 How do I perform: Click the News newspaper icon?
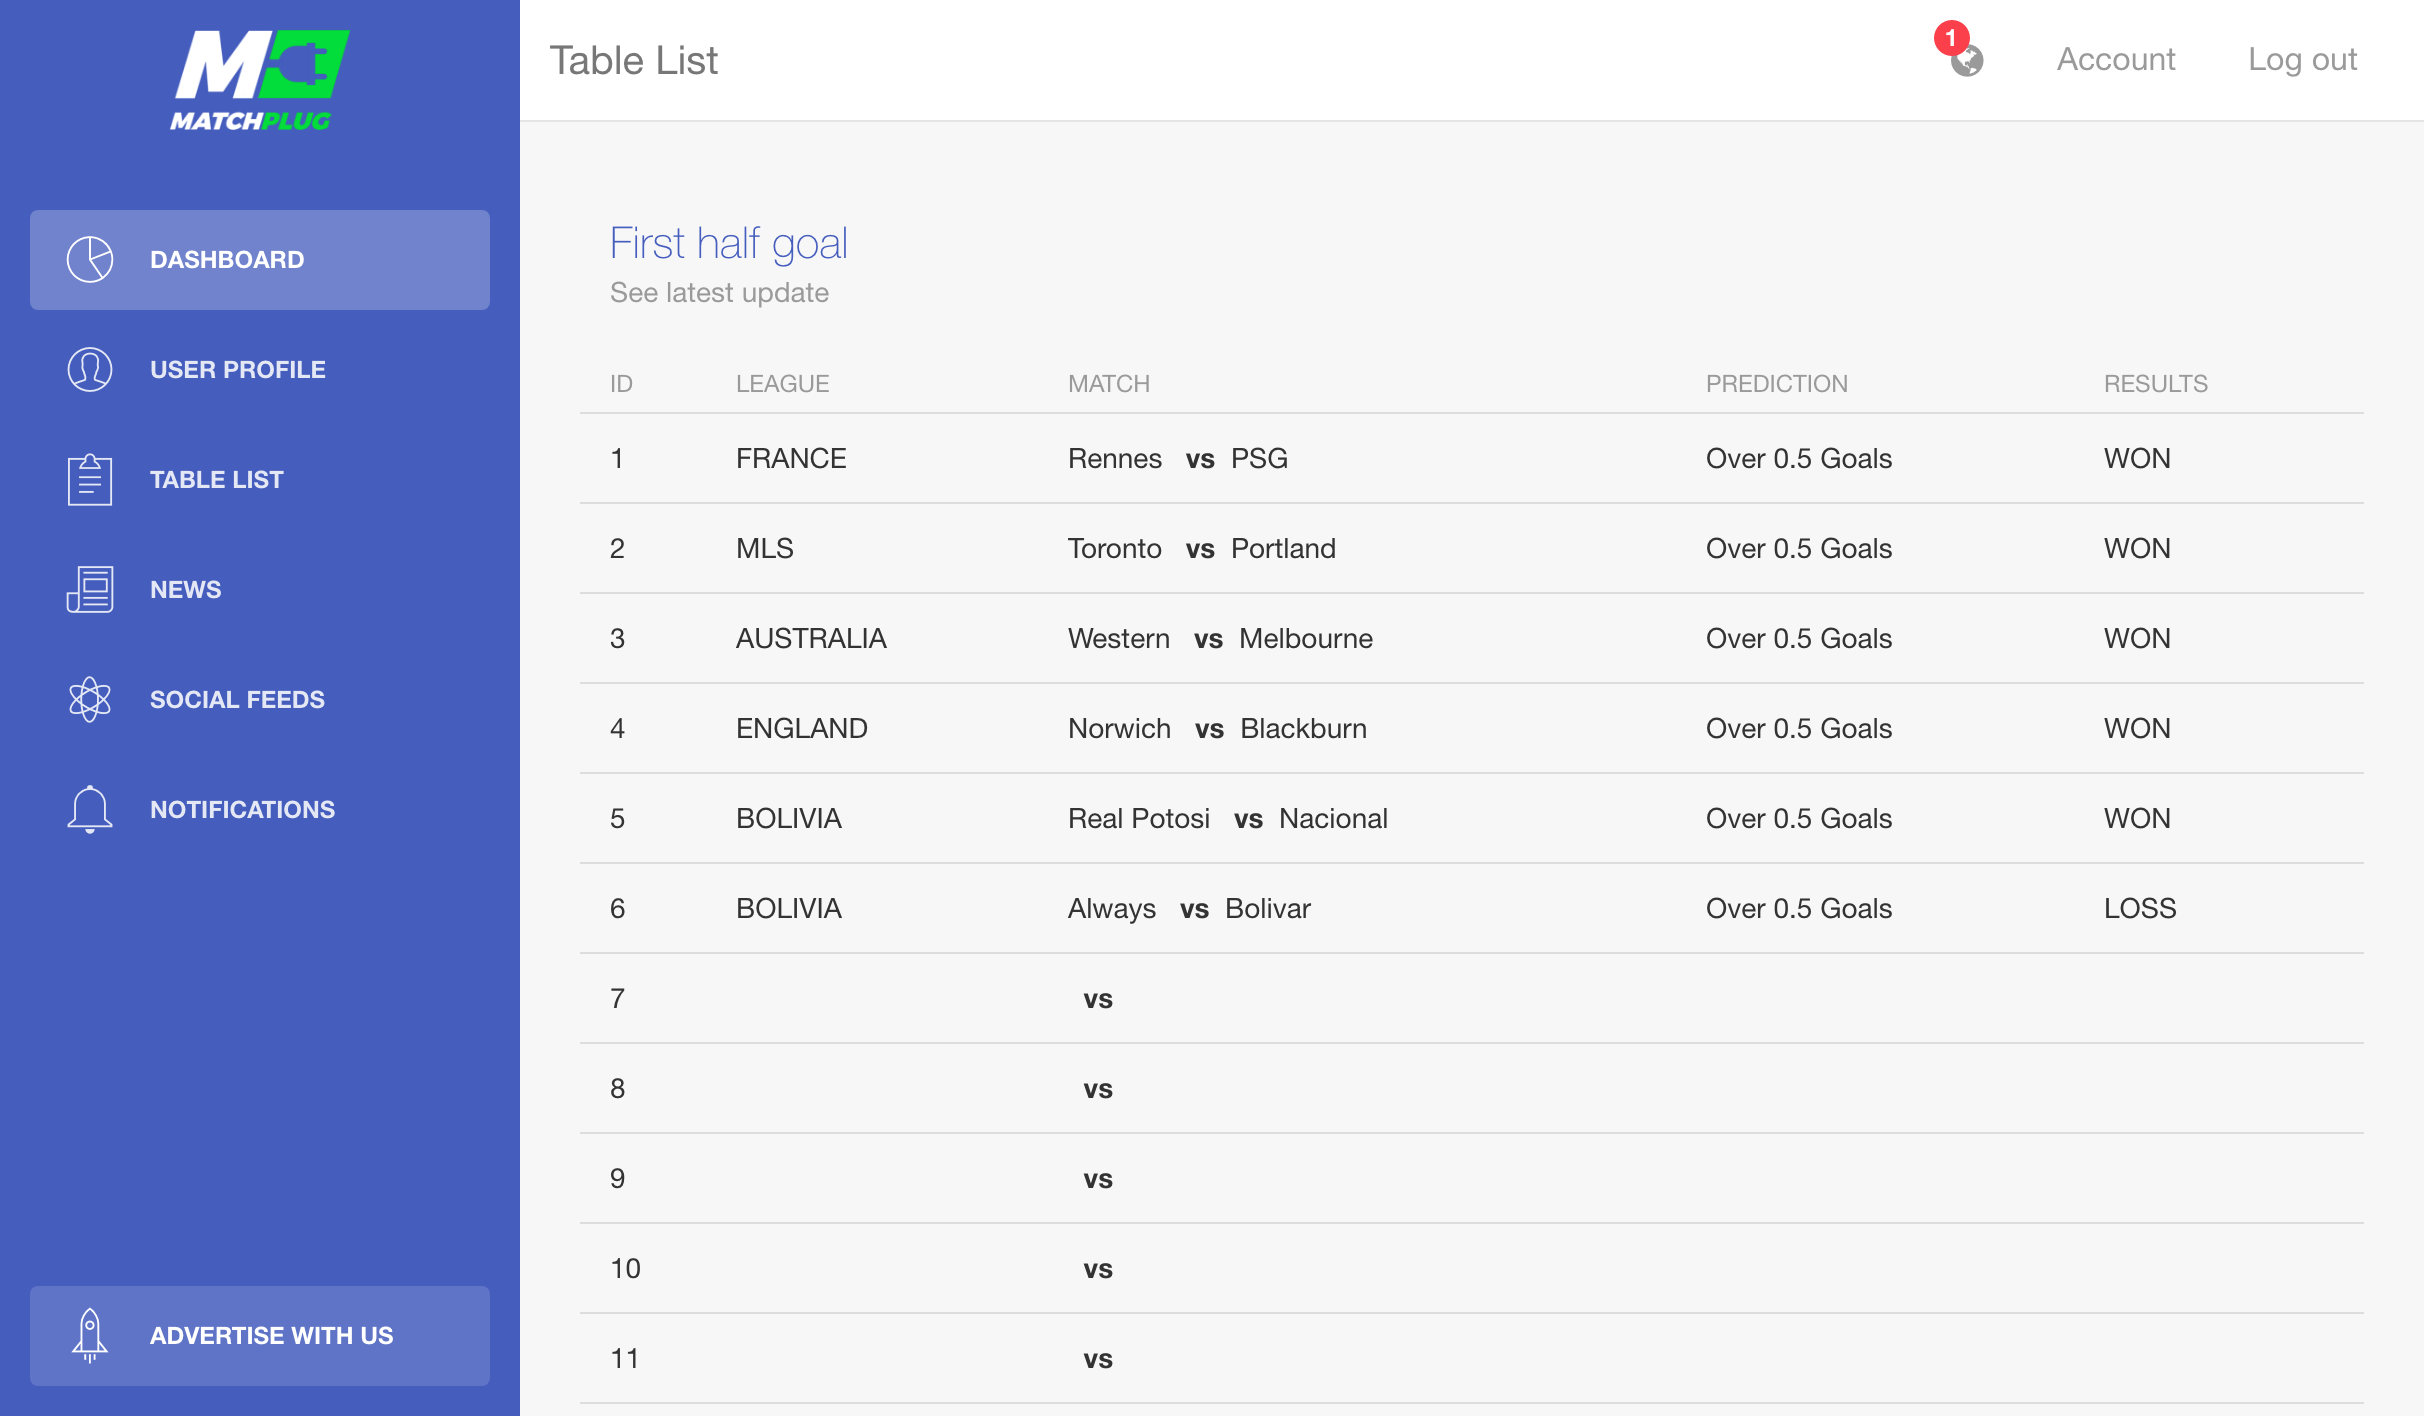click(x=90, y=590)
